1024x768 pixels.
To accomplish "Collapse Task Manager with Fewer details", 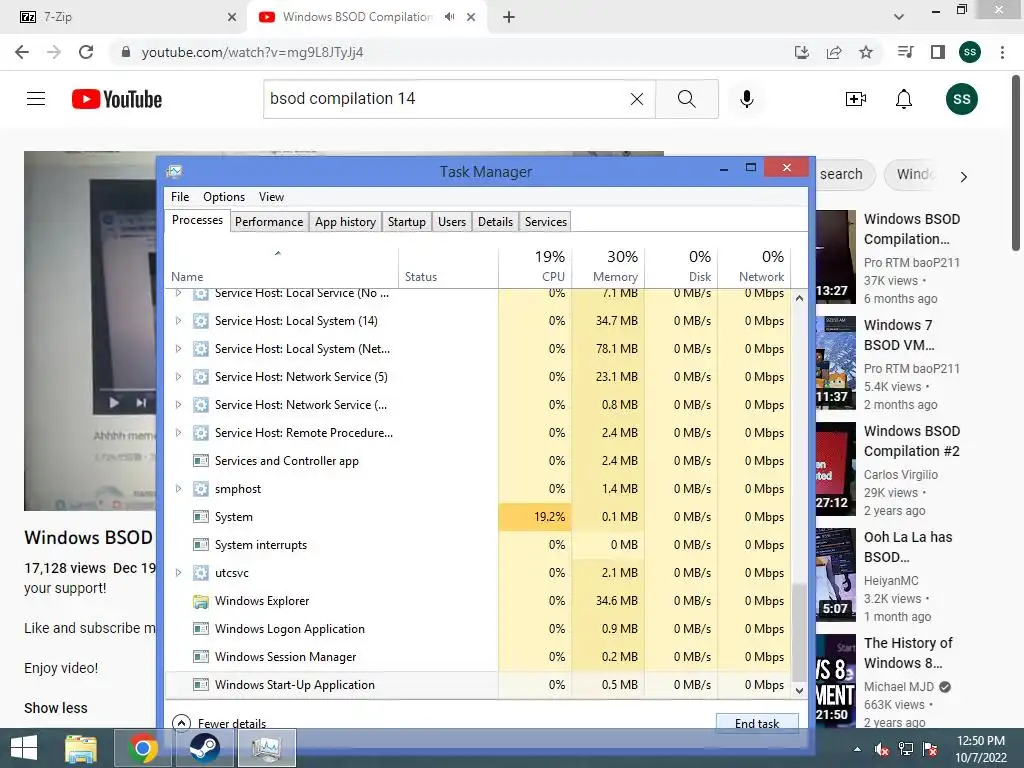I will [219, 723].
